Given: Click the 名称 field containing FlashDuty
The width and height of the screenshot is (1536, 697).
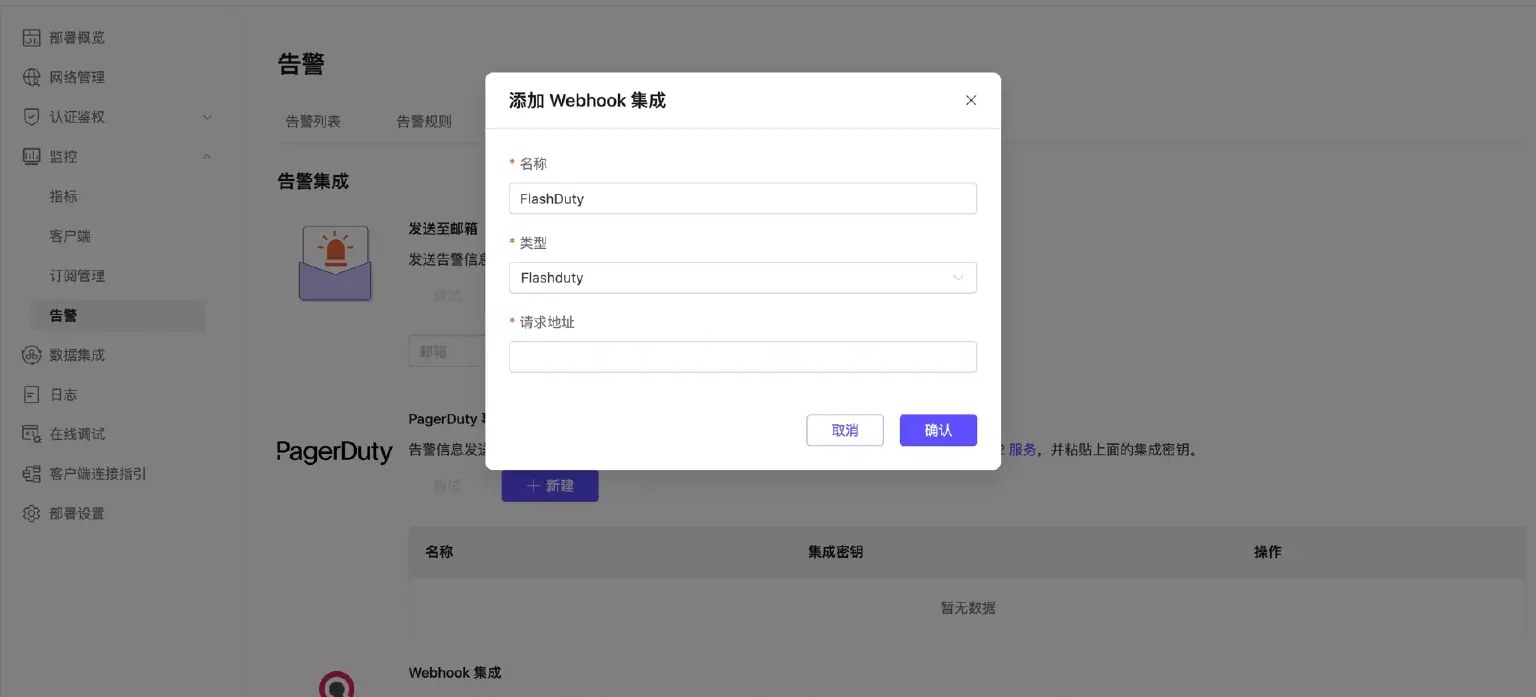Looking at the screenshot, I should [742, 199].
